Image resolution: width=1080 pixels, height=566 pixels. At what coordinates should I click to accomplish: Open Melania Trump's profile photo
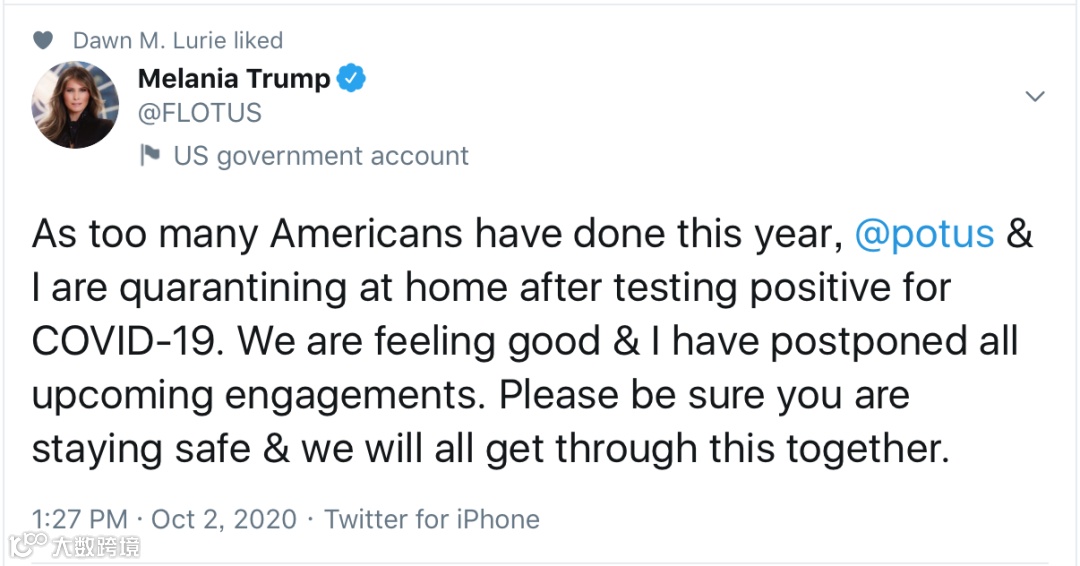pyautogui.click(x=75, y=105)
